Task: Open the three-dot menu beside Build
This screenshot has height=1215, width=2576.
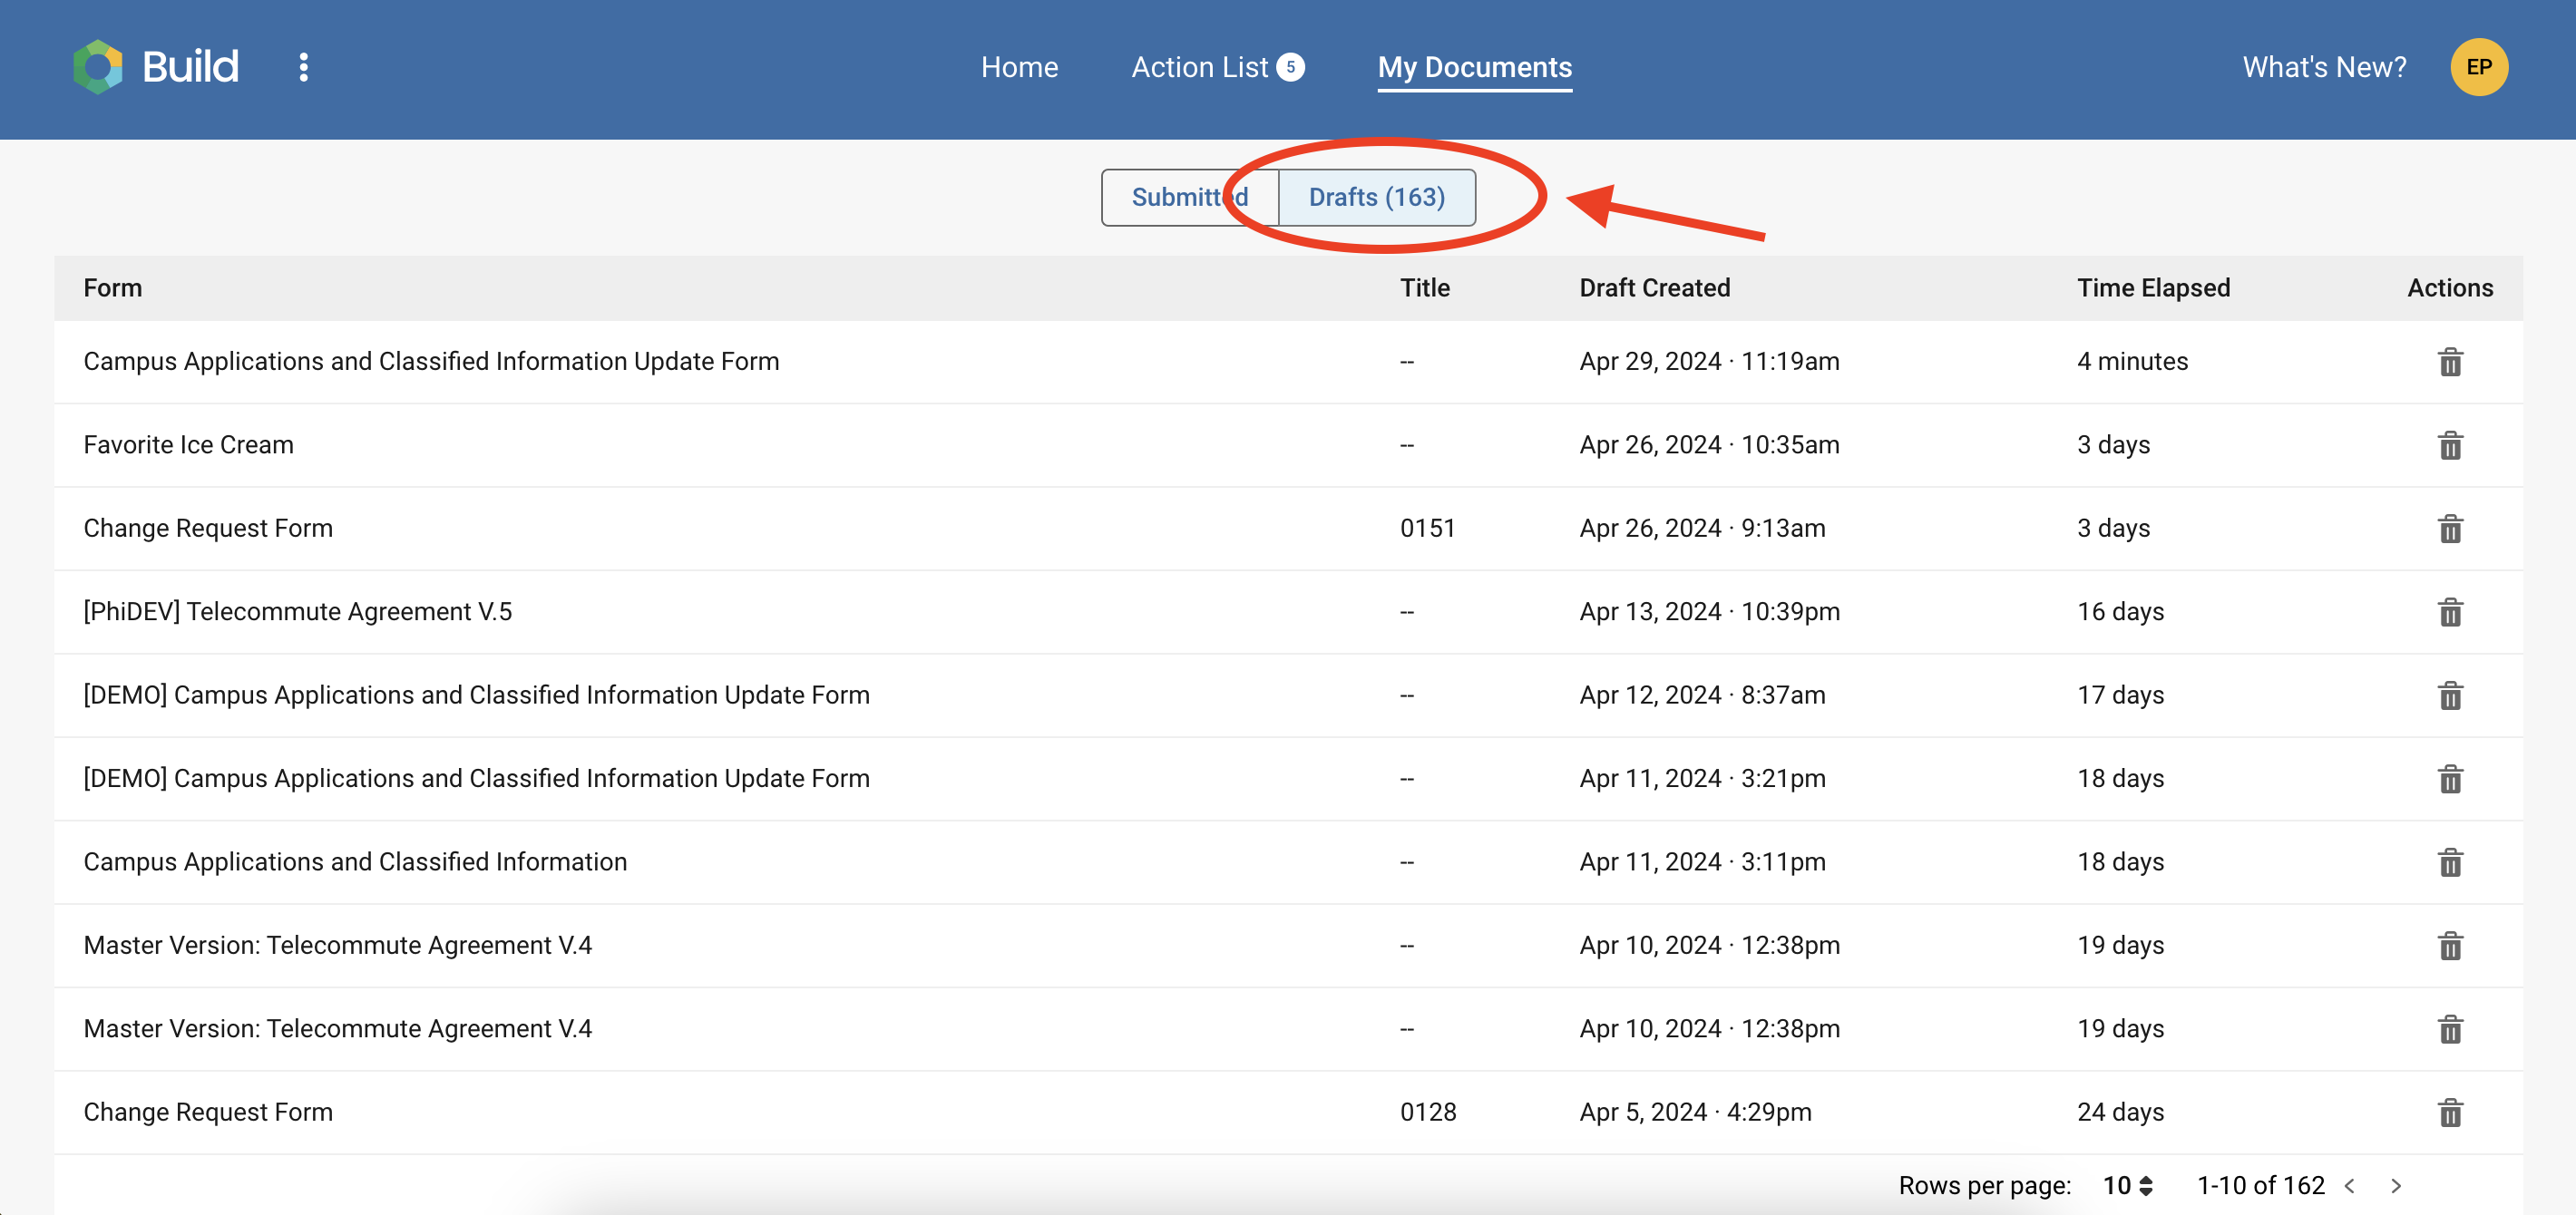Action: pos(304,67)
